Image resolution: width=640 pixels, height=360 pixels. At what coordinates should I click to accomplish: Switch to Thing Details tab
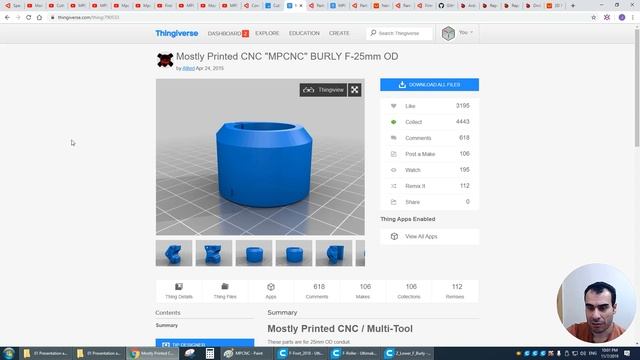pyautogui.click(x=179, y=291)
